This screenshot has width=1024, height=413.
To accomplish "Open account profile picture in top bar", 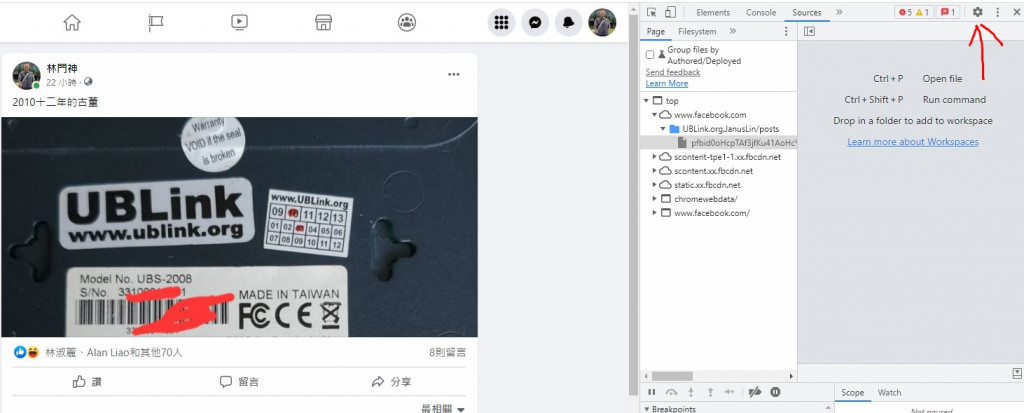I will click(x=602, y=23).
